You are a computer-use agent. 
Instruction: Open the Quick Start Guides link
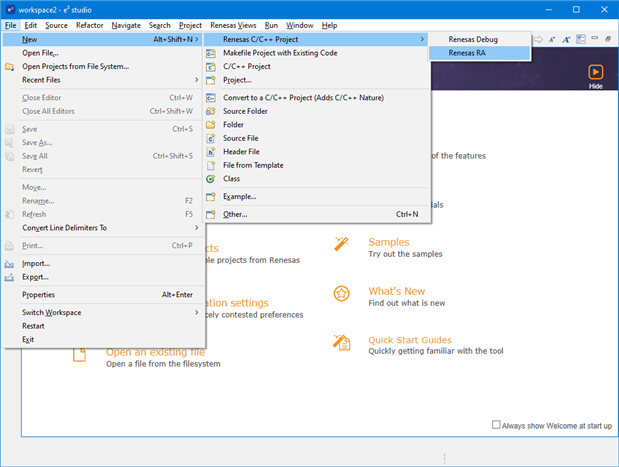point(410,340)
